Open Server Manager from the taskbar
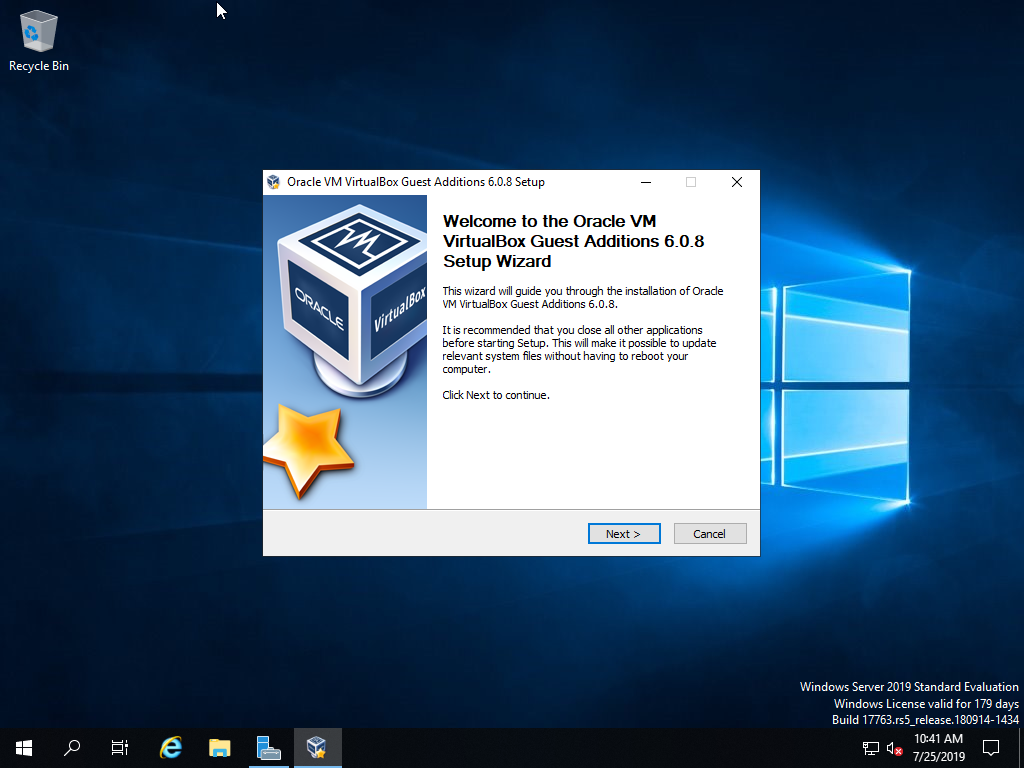 tap(268, 748)
